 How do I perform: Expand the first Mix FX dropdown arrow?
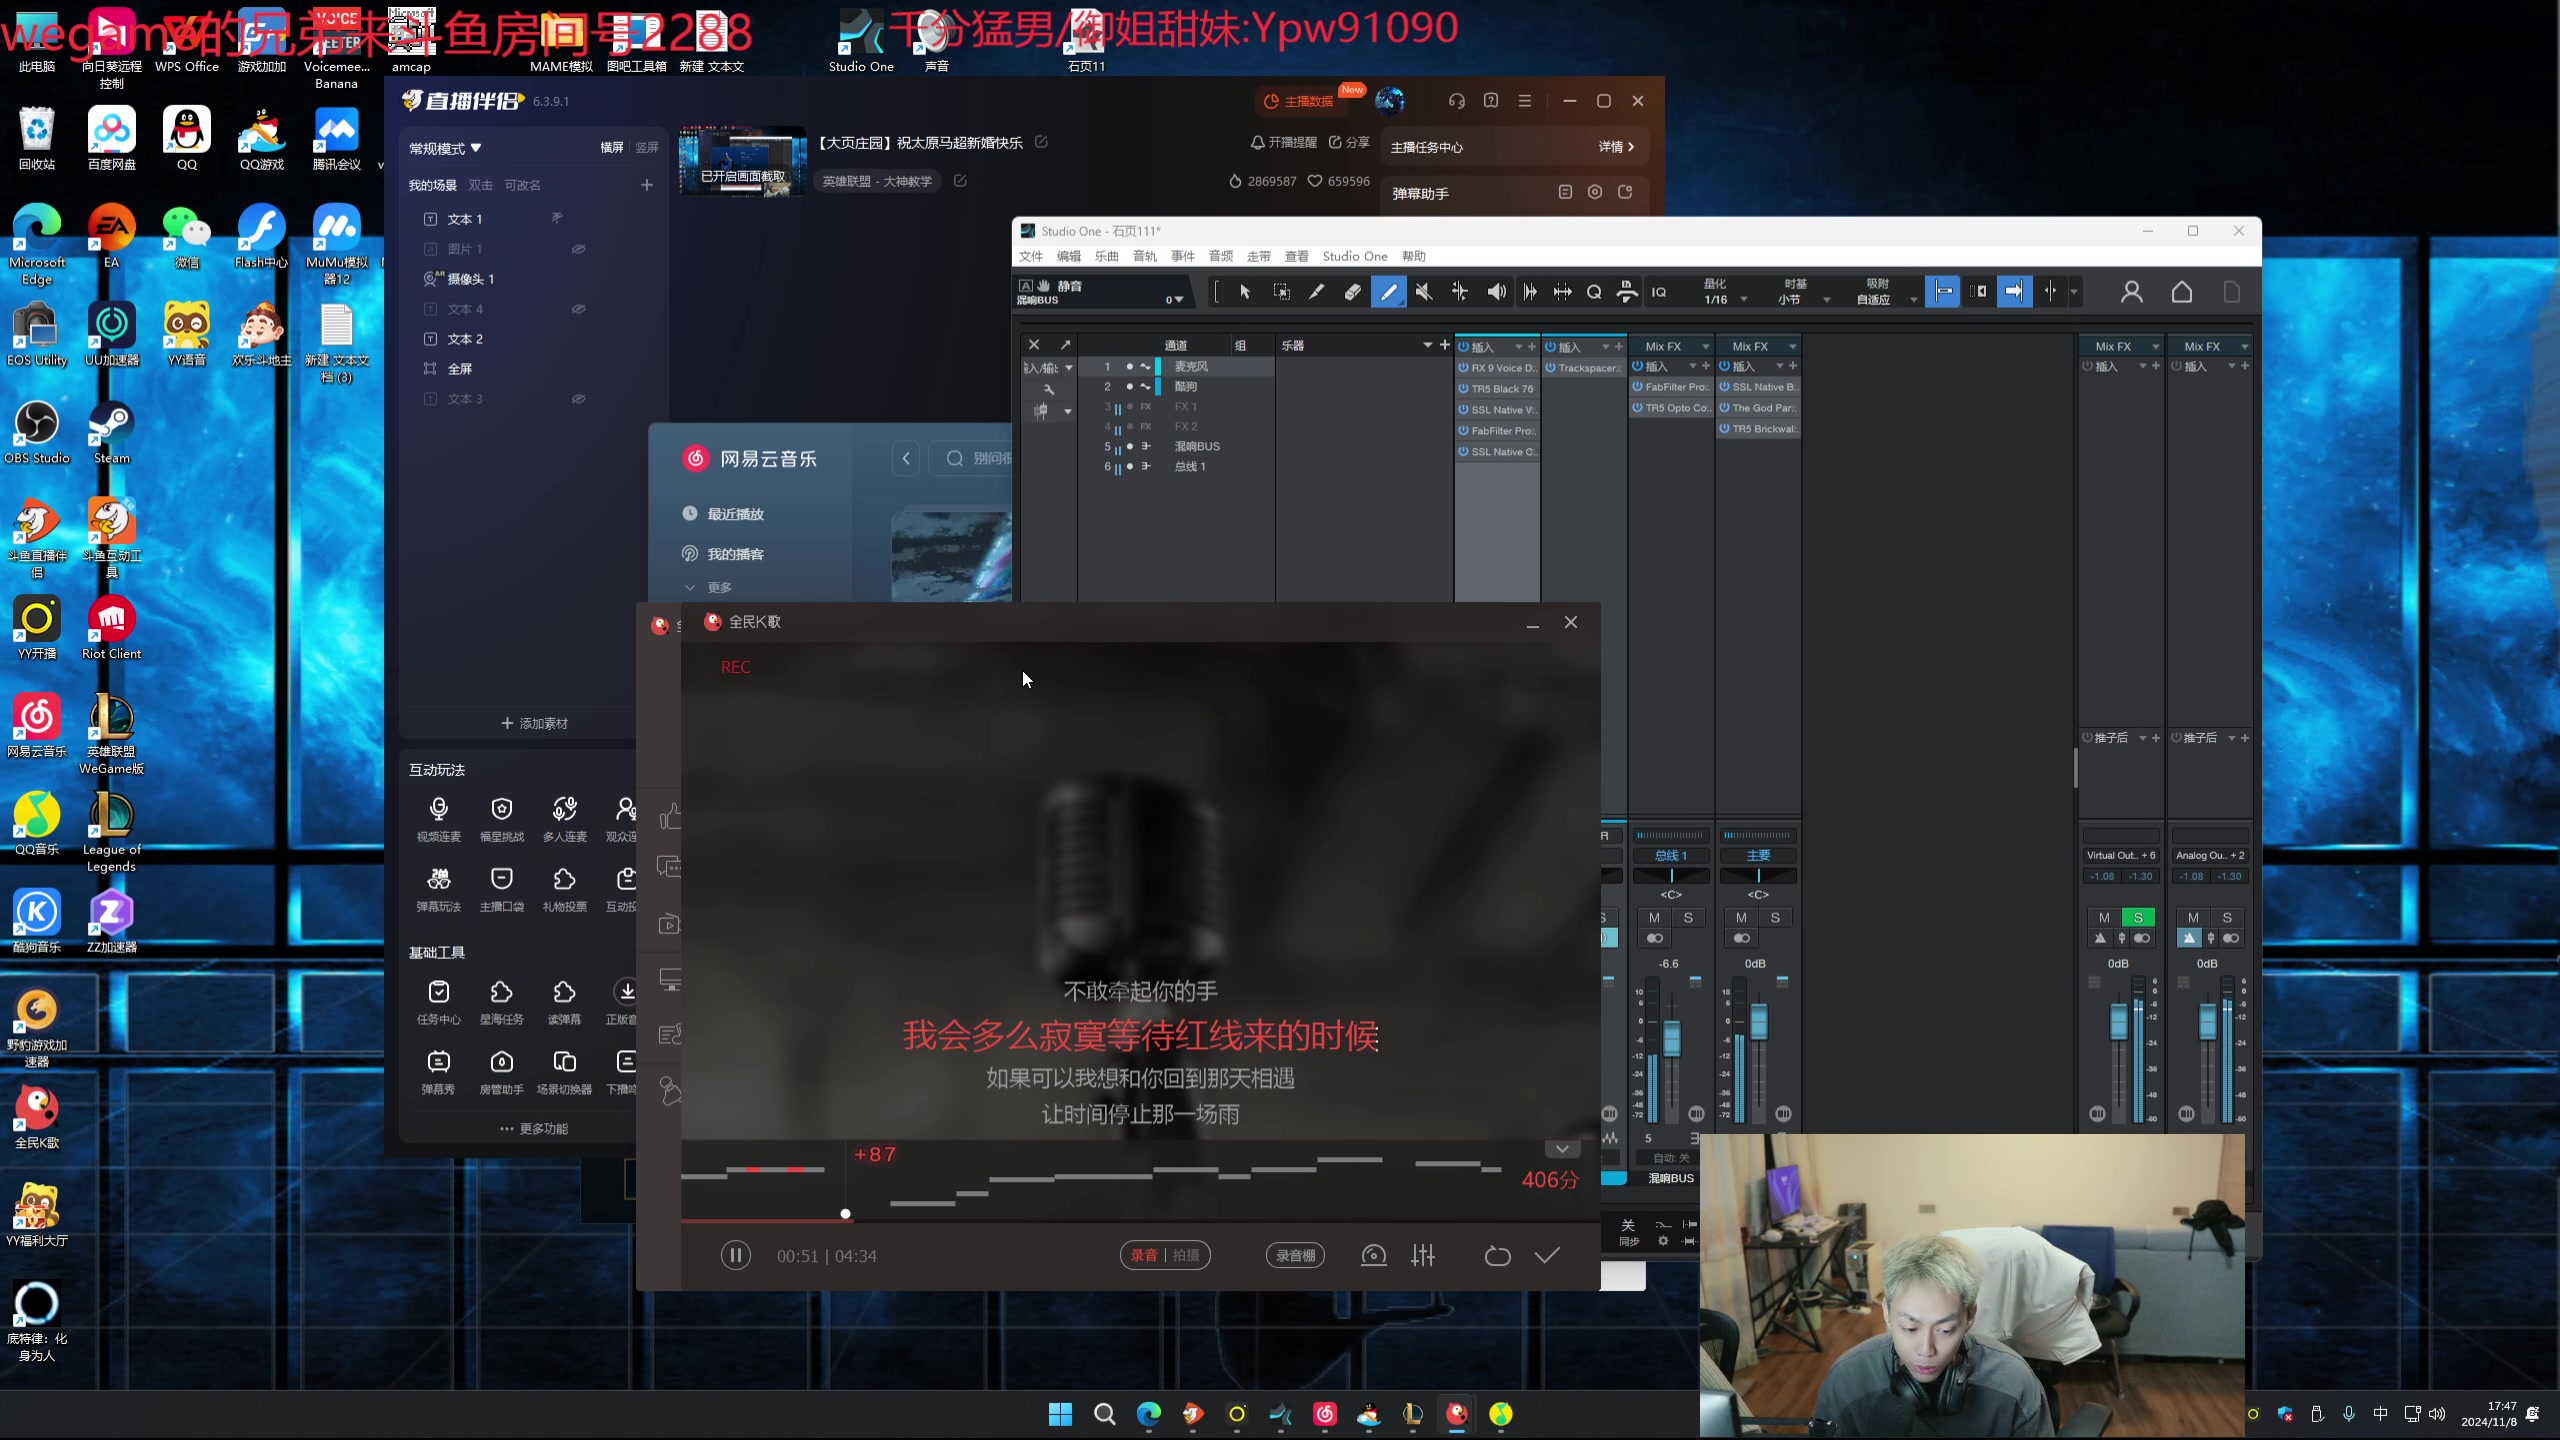(x=1706, y=347)
